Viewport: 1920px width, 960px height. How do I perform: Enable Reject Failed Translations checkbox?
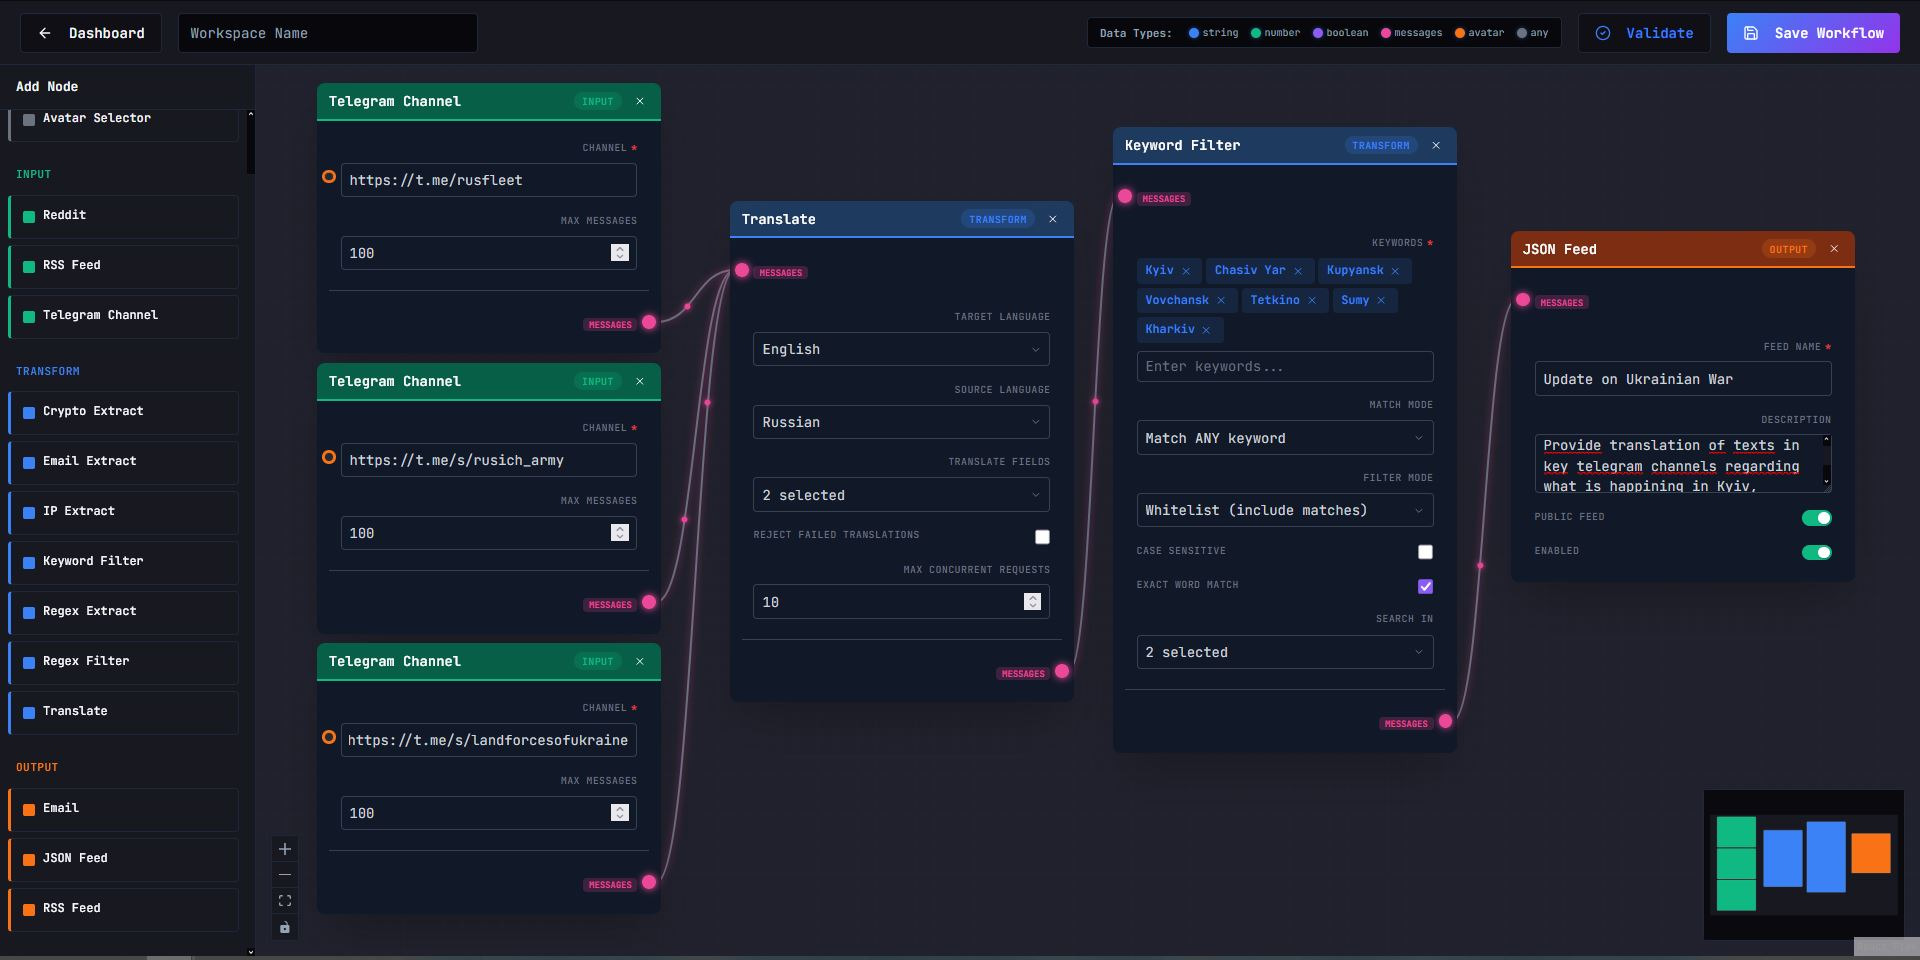(1042, 537)
